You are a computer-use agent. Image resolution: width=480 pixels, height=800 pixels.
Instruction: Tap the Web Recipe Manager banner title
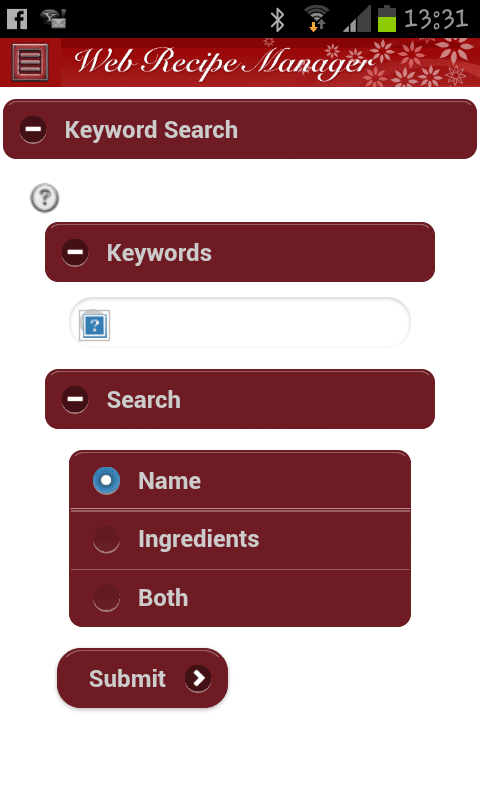click(224, 62)
